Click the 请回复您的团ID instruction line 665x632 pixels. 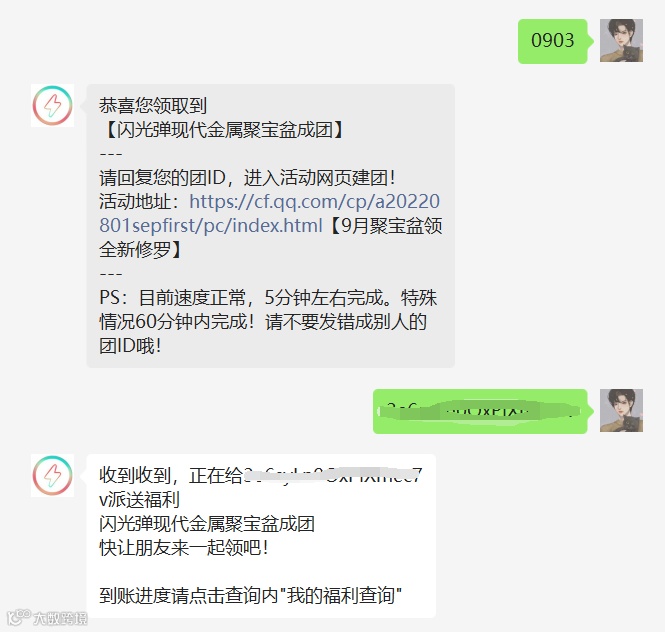[247, 178]
